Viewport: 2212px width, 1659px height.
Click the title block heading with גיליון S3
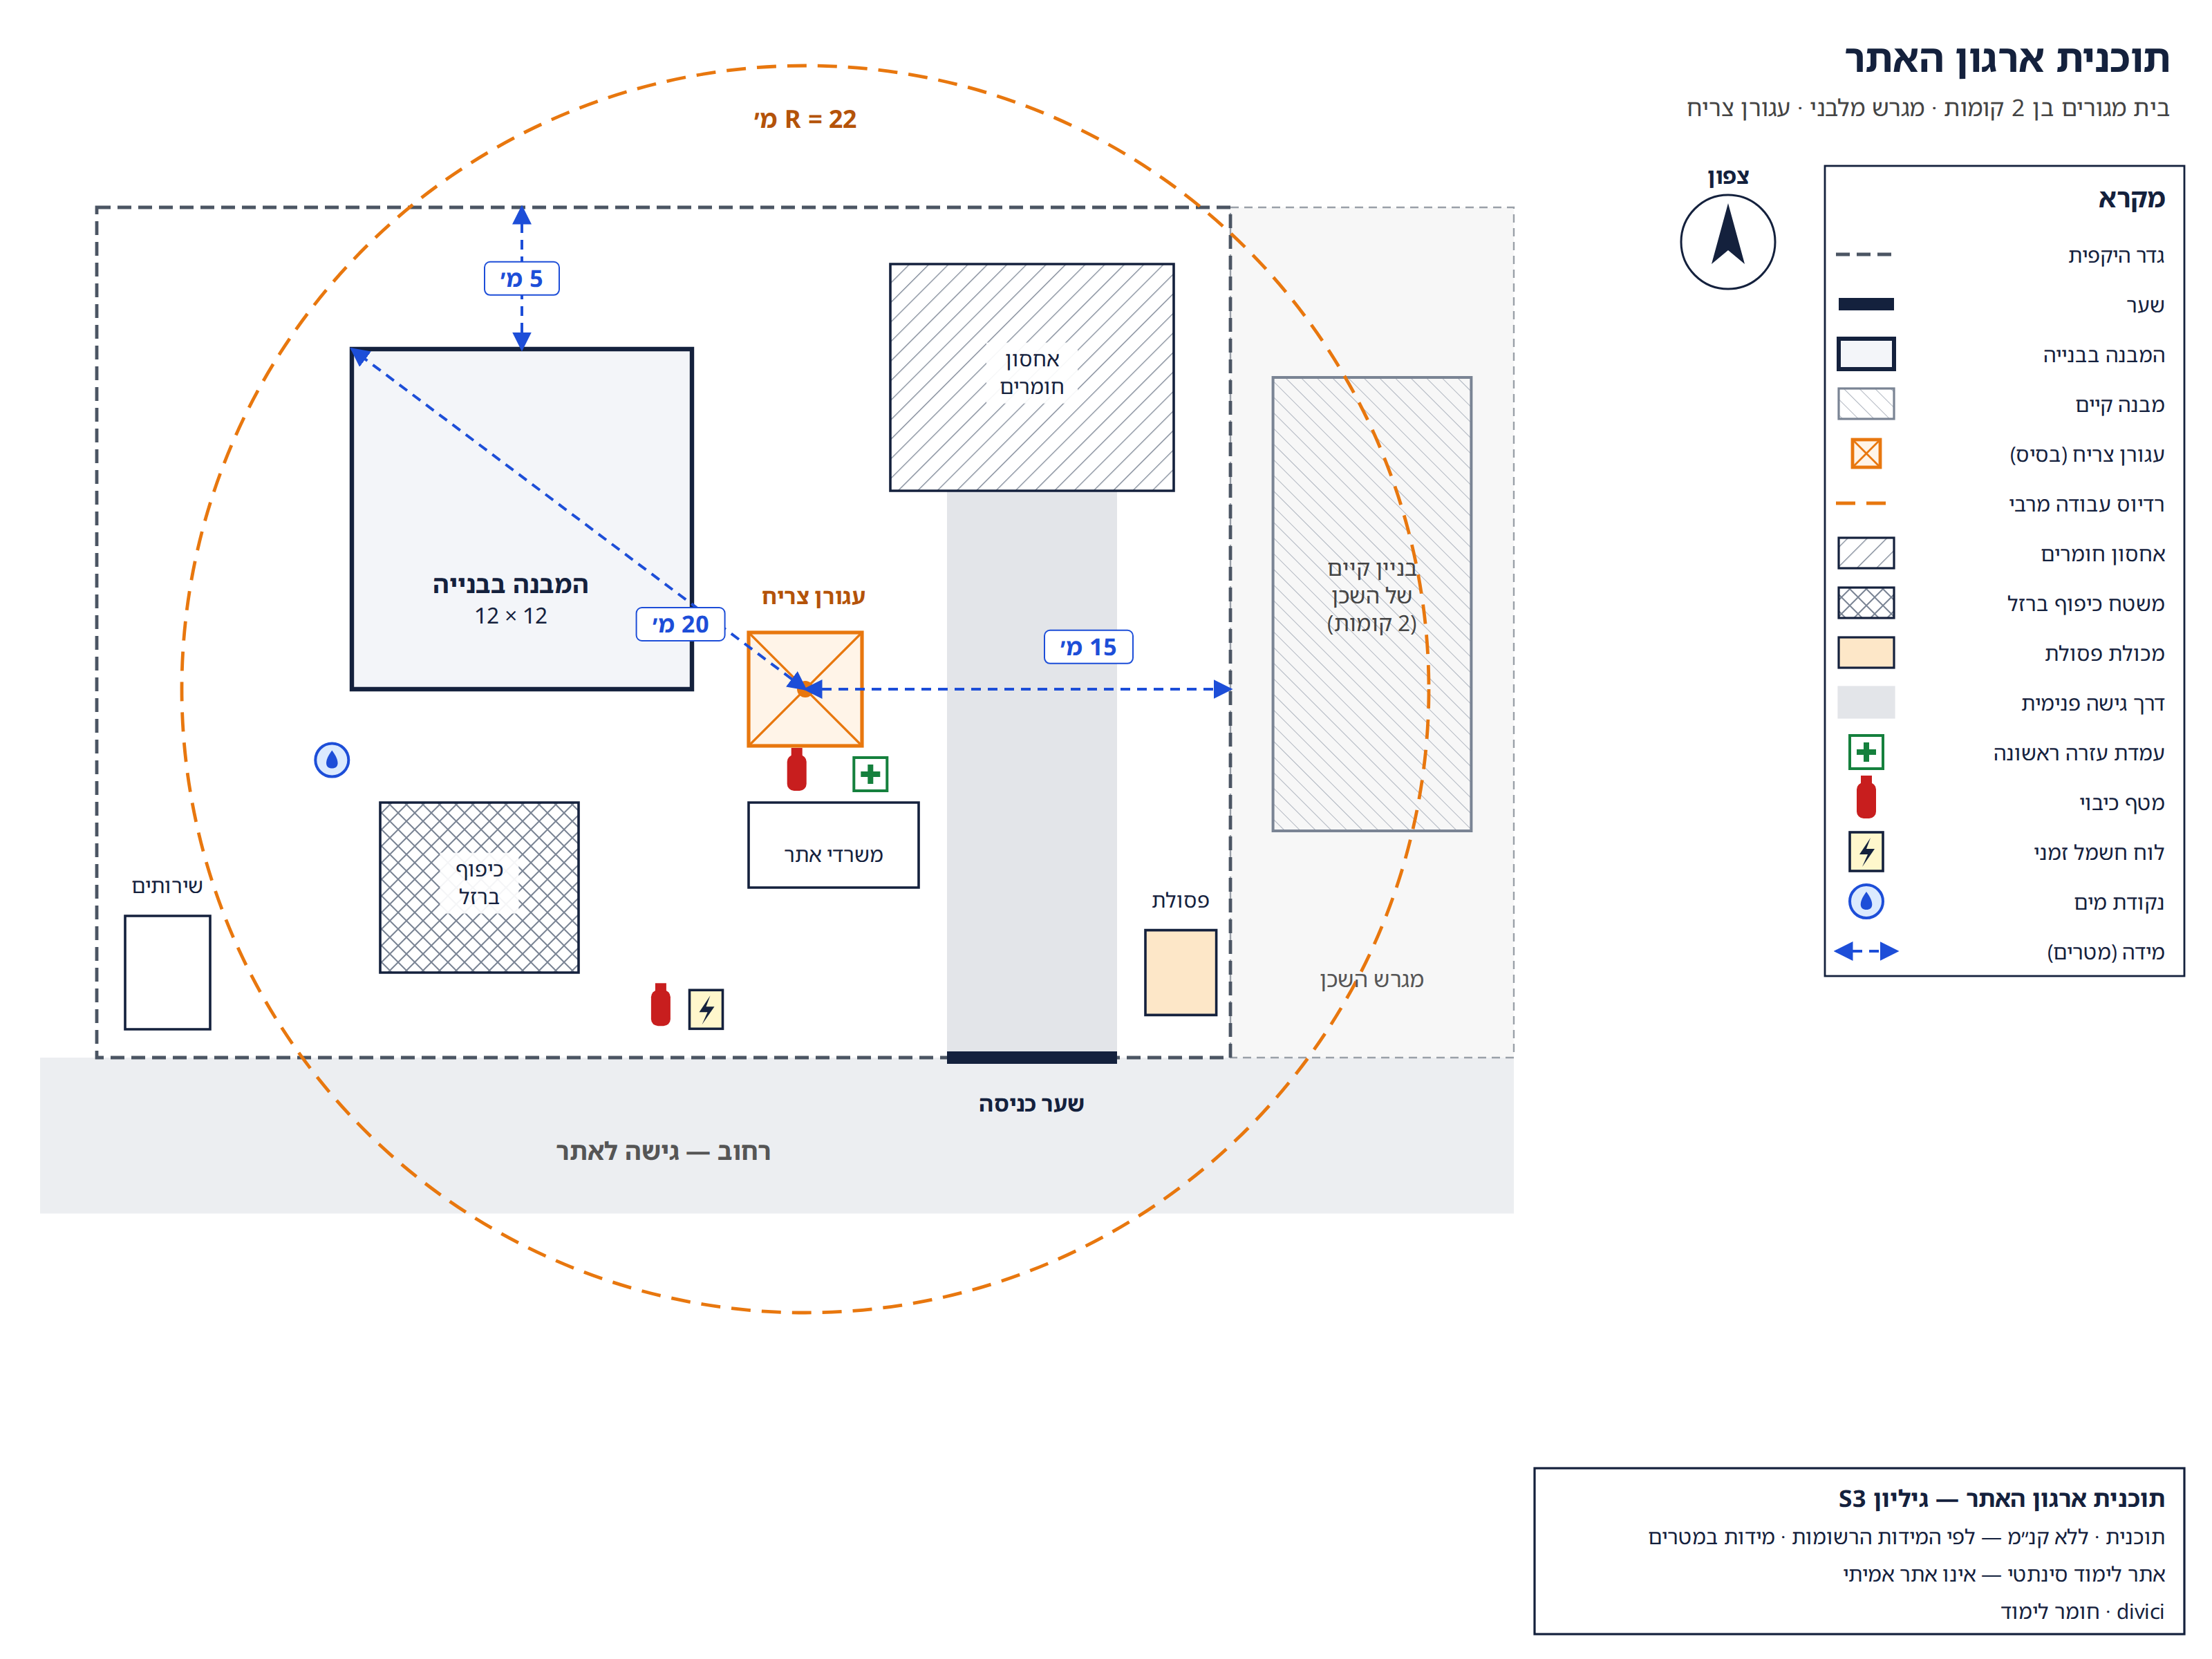pos(2001,1499)
